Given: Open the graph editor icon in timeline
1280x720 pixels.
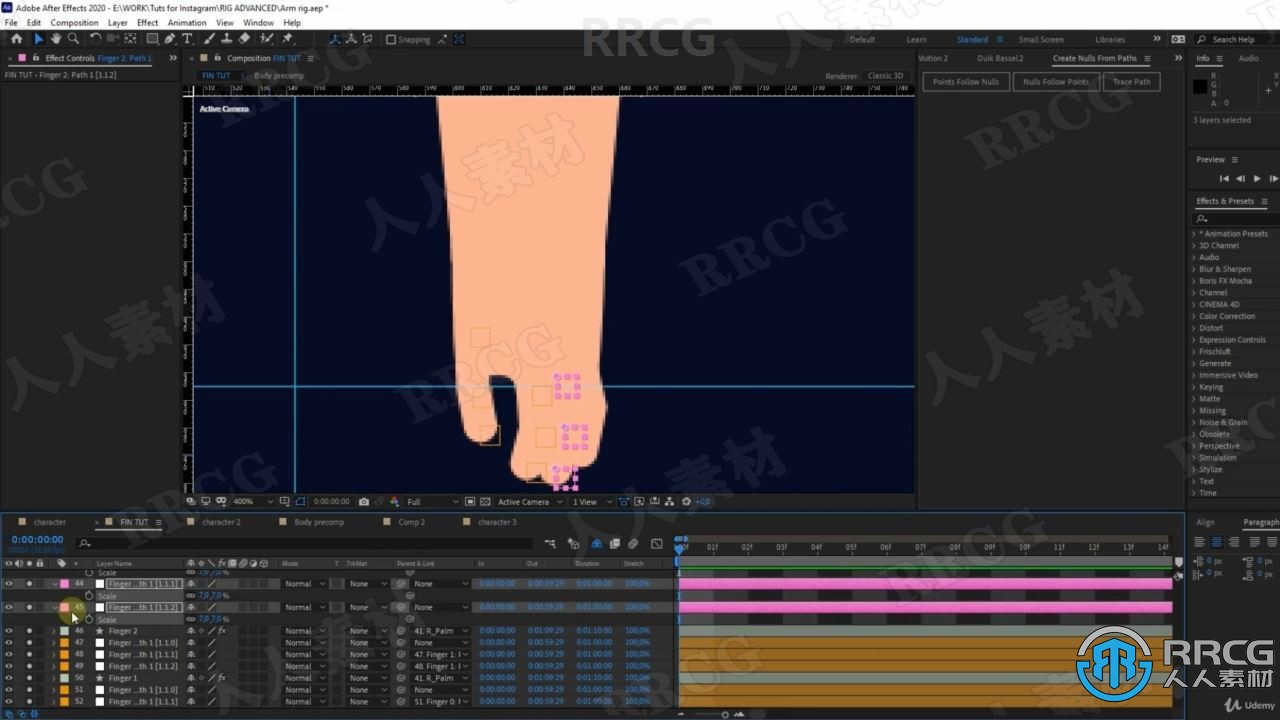Looking at the screenshot, I should pyautogui.click(x=656, y=544).
